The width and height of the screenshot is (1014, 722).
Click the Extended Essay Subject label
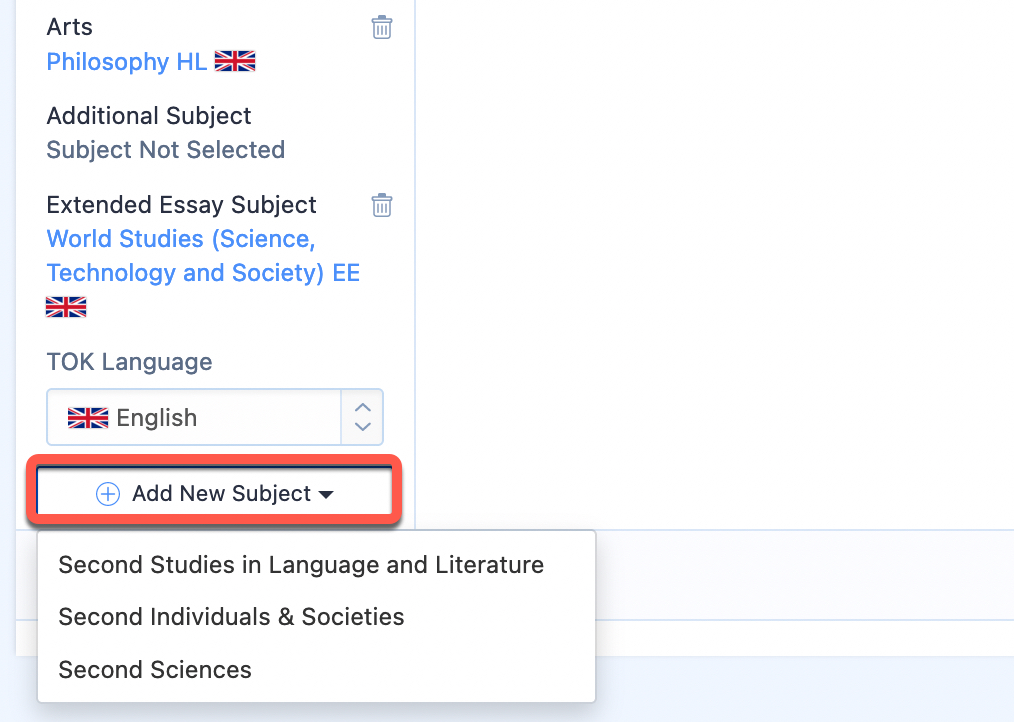point(182,205)
